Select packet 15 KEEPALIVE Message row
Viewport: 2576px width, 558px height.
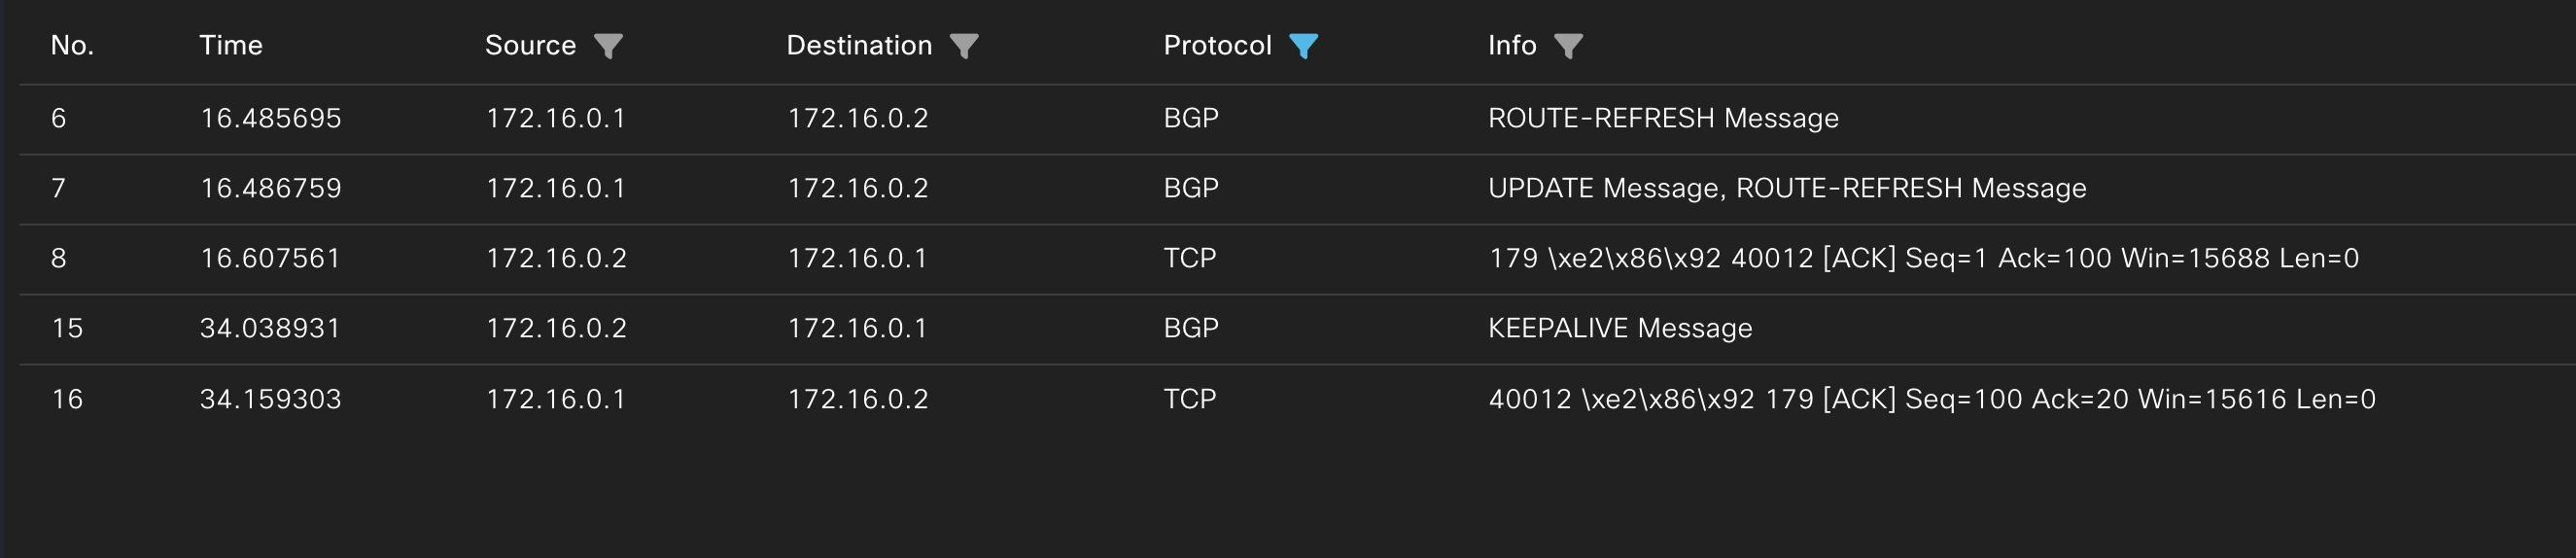coord(1298,329)
